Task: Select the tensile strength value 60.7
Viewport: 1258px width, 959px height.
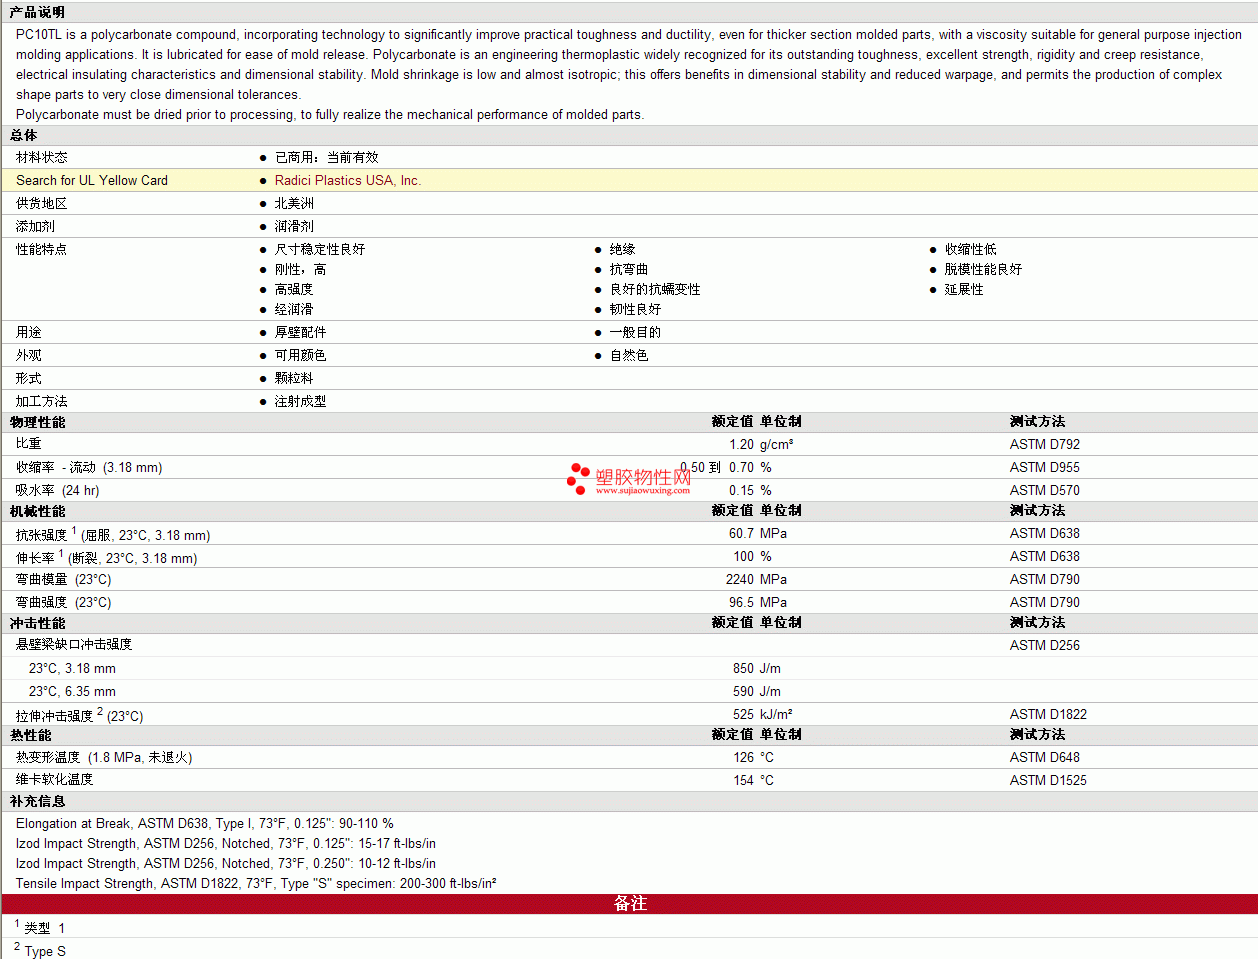Action: point(741,533)
